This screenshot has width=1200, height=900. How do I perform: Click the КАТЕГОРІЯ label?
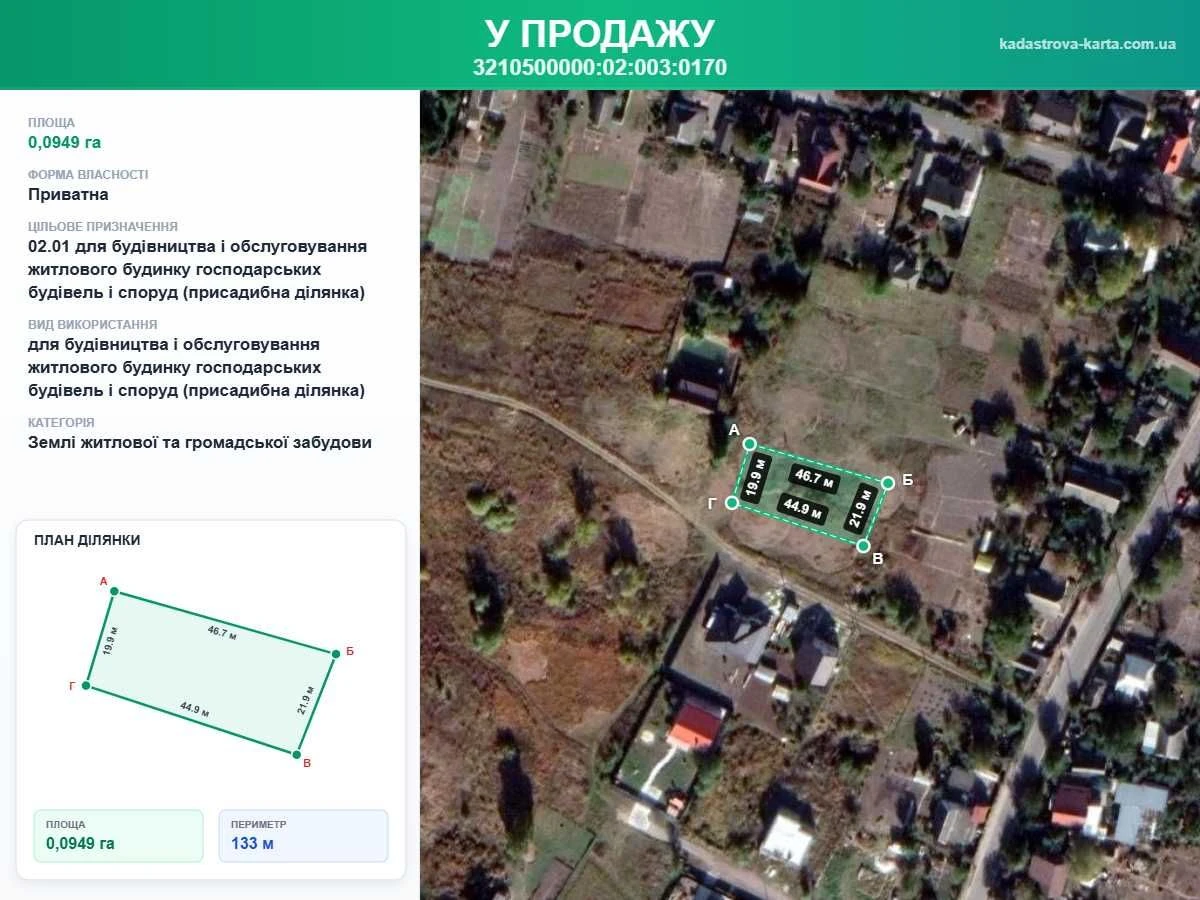61,422
